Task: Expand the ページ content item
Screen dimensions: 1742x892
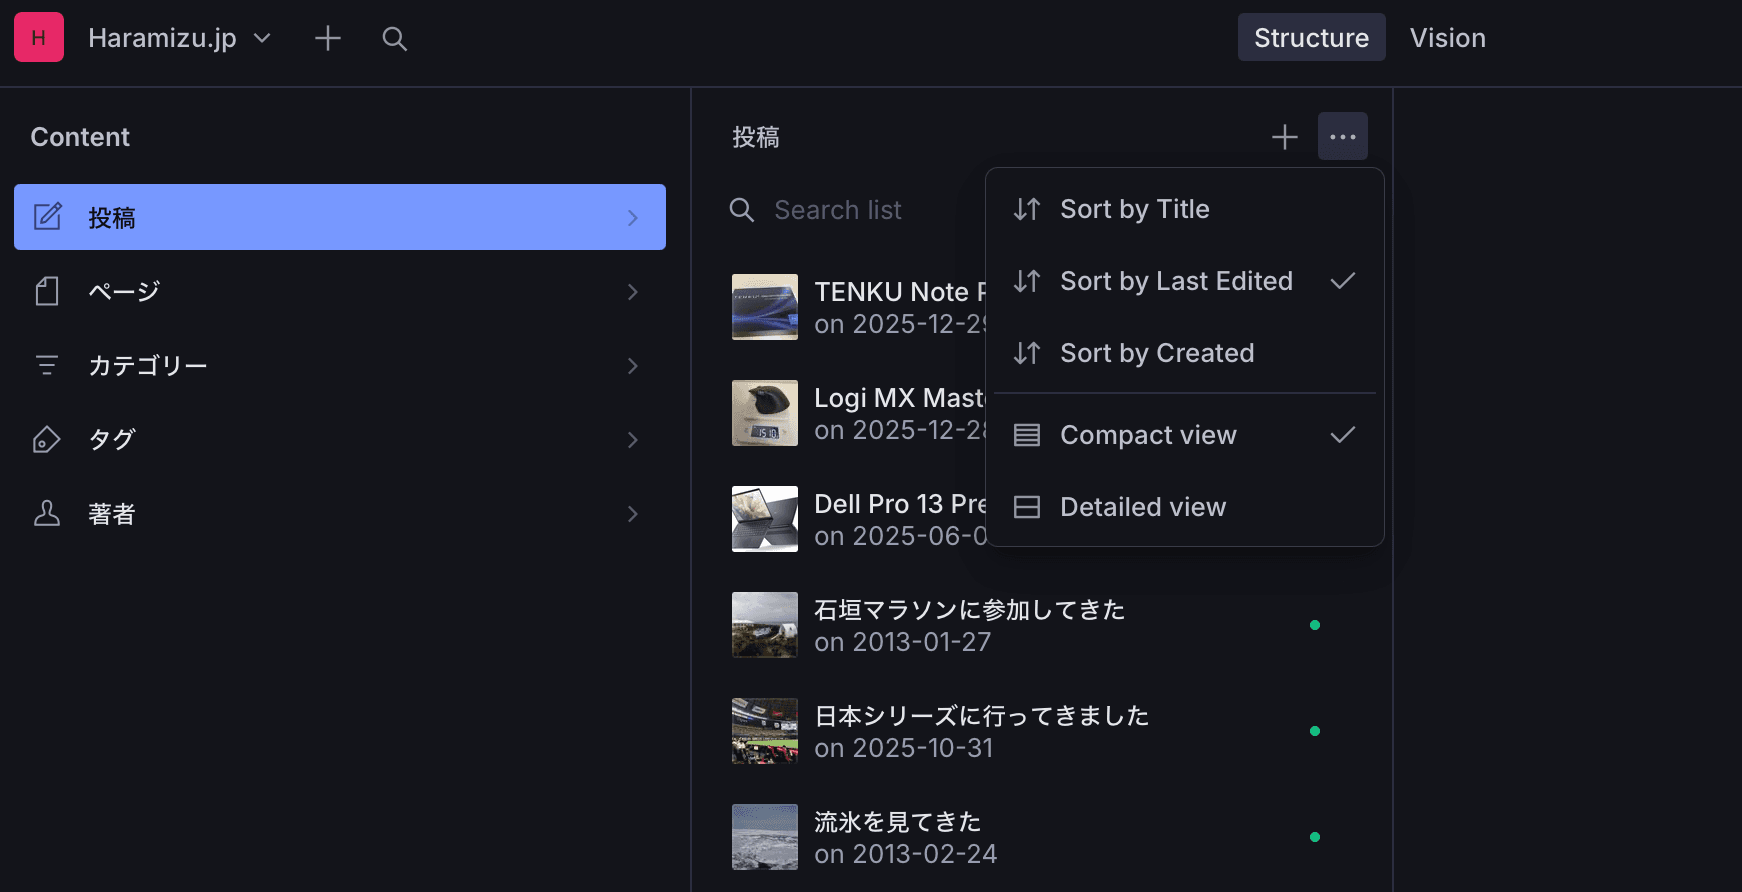Action: [x=339, y=292]
